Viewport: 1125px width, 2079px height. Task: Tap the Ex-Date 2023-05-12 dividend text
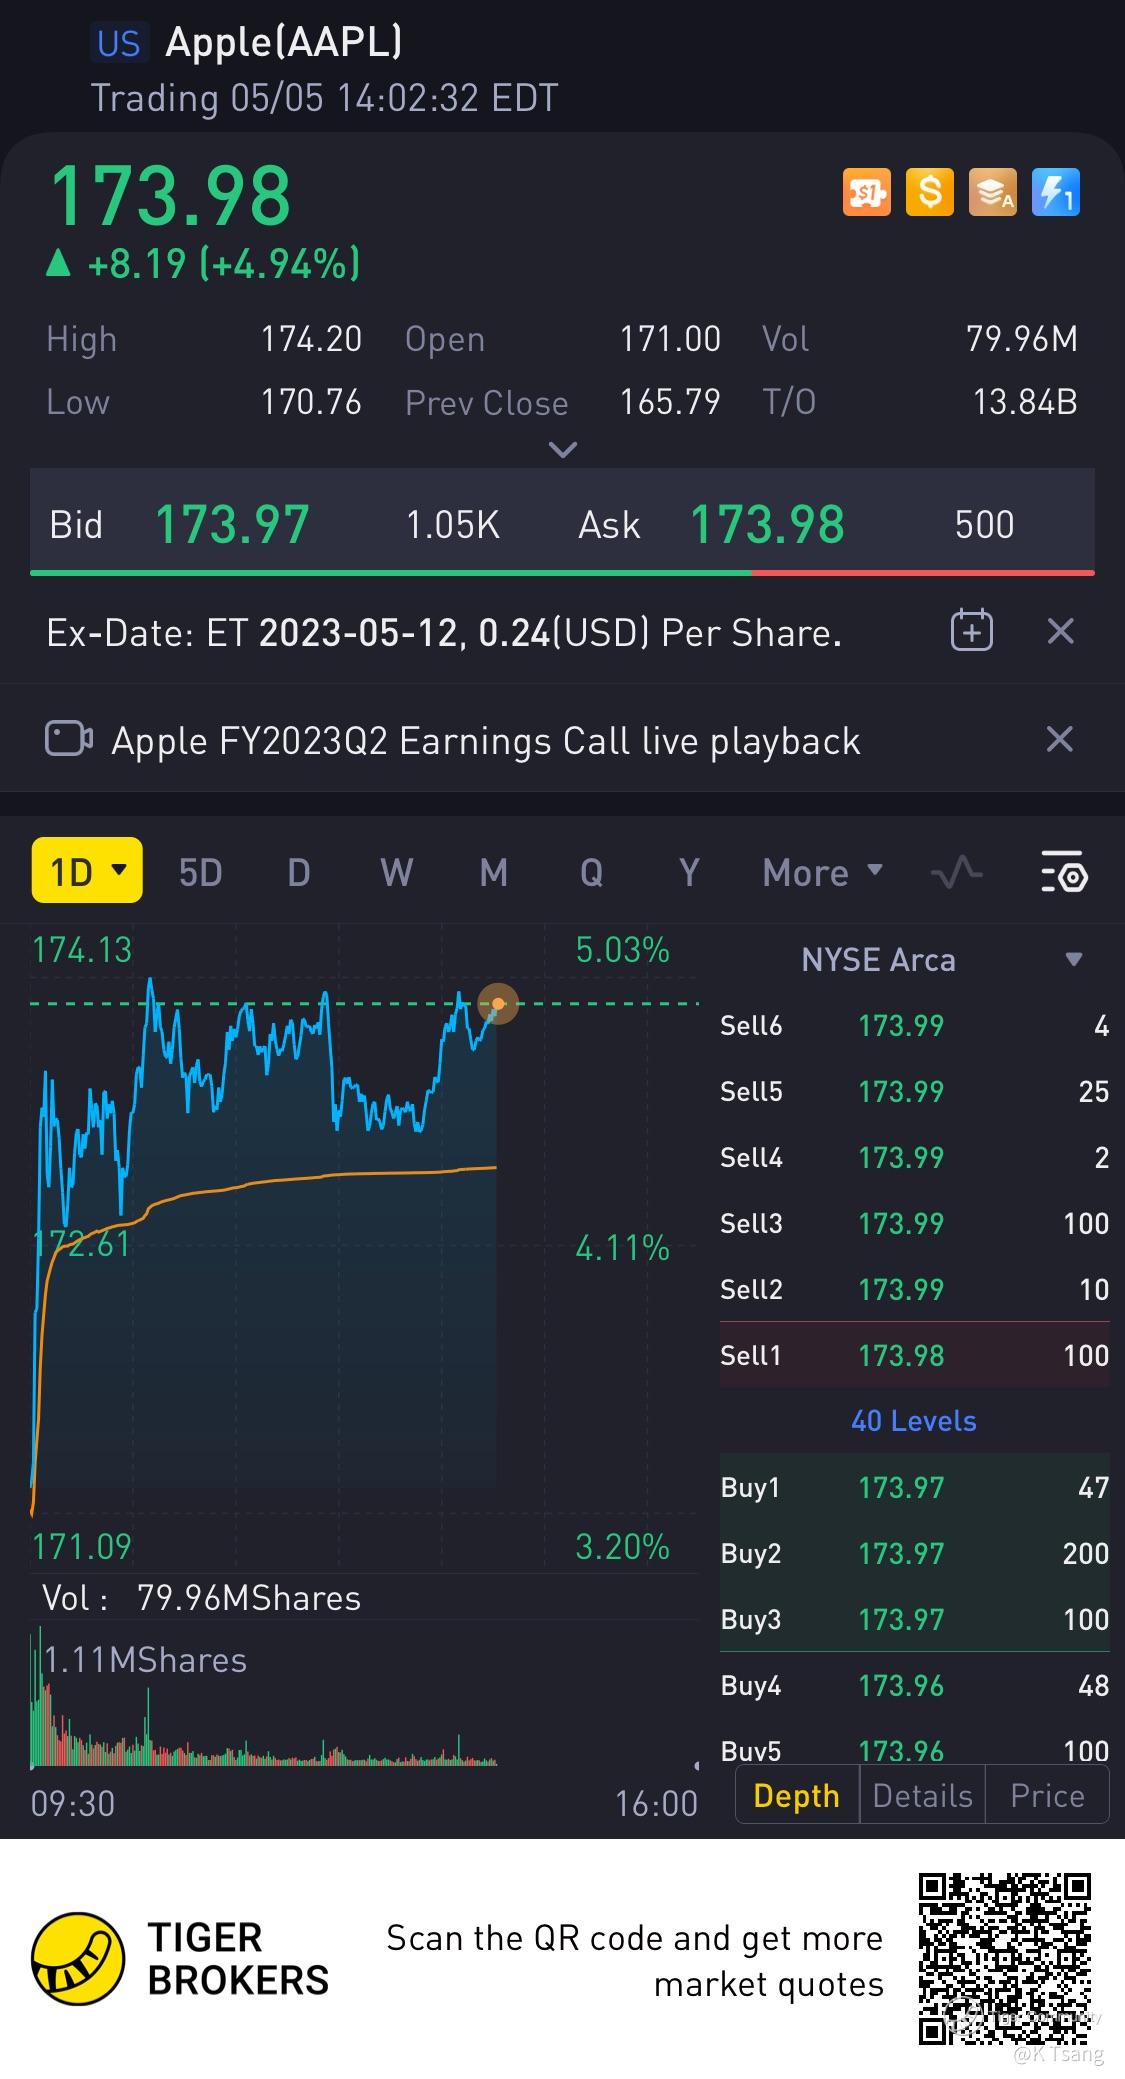444,633
